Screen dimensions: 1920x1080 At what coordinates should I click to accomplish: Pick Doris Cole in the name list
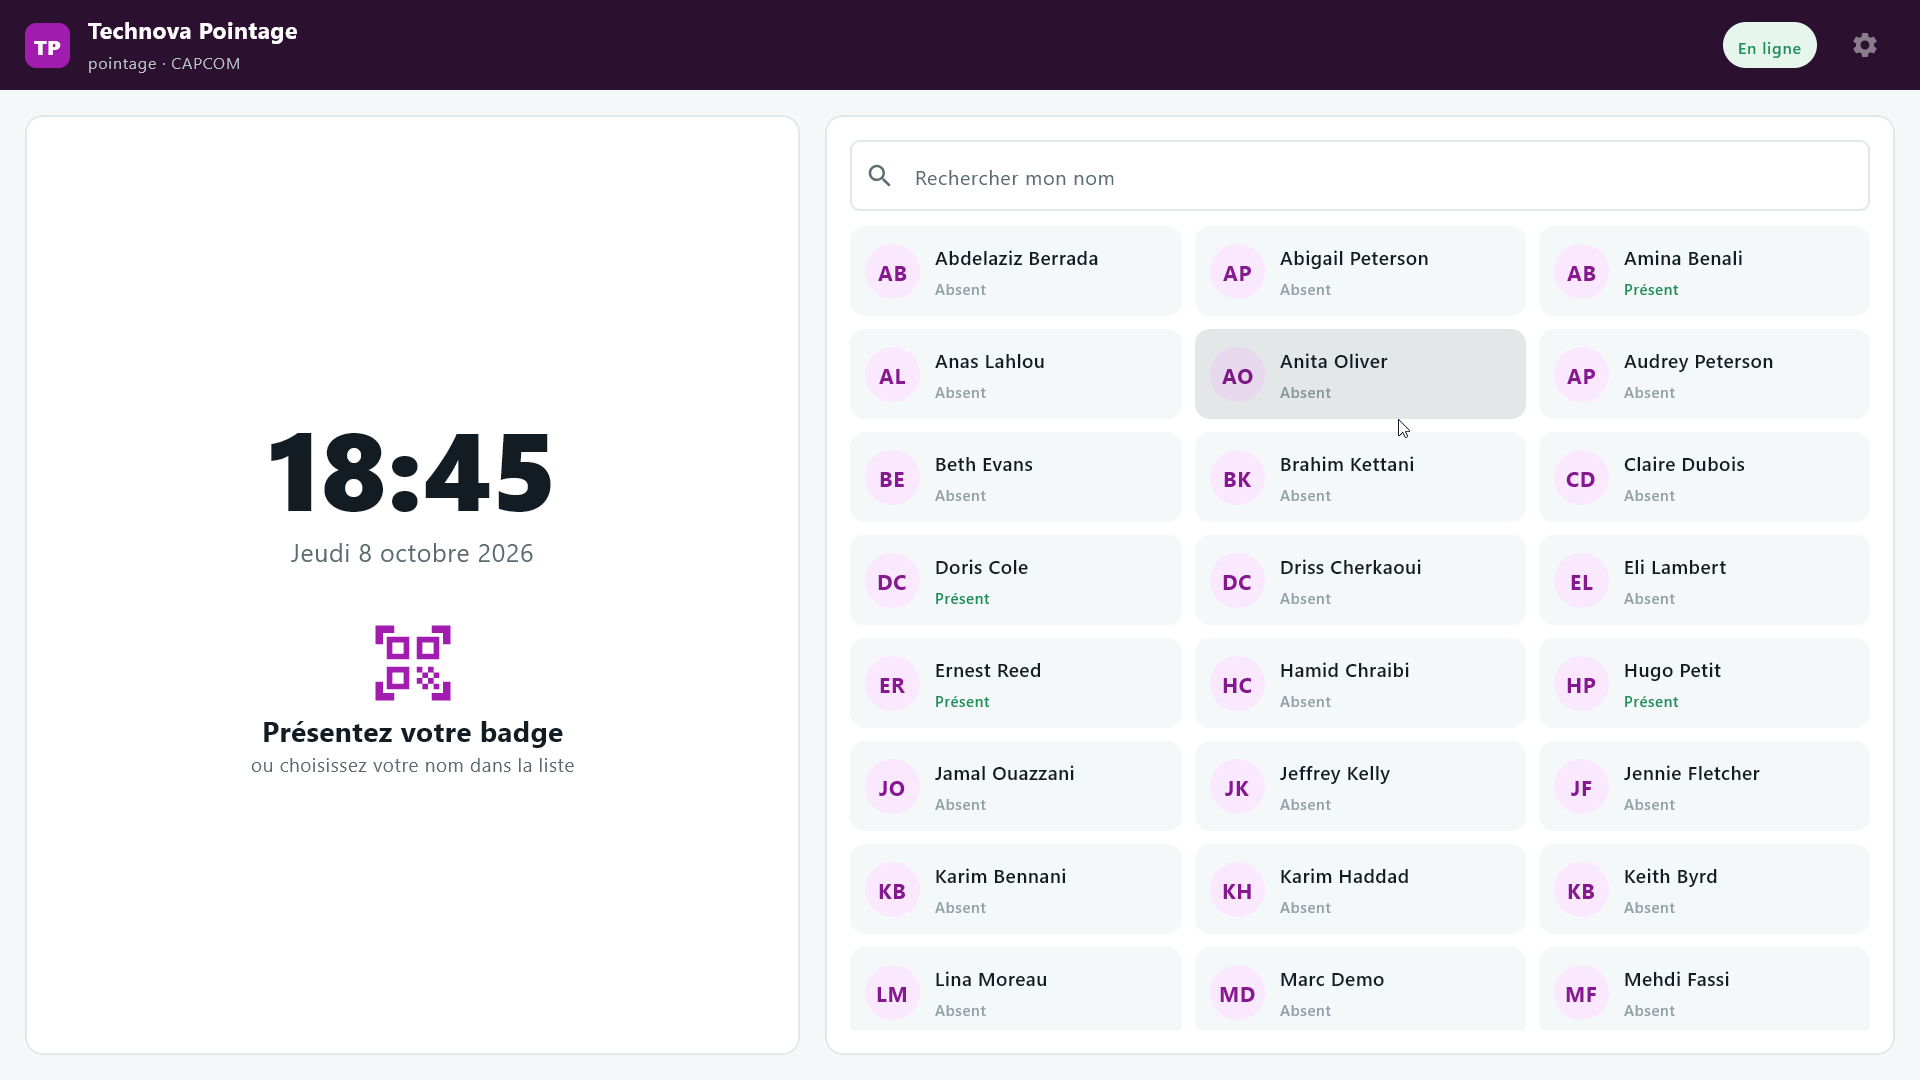pyautogui.click(x=1016, y=580)
